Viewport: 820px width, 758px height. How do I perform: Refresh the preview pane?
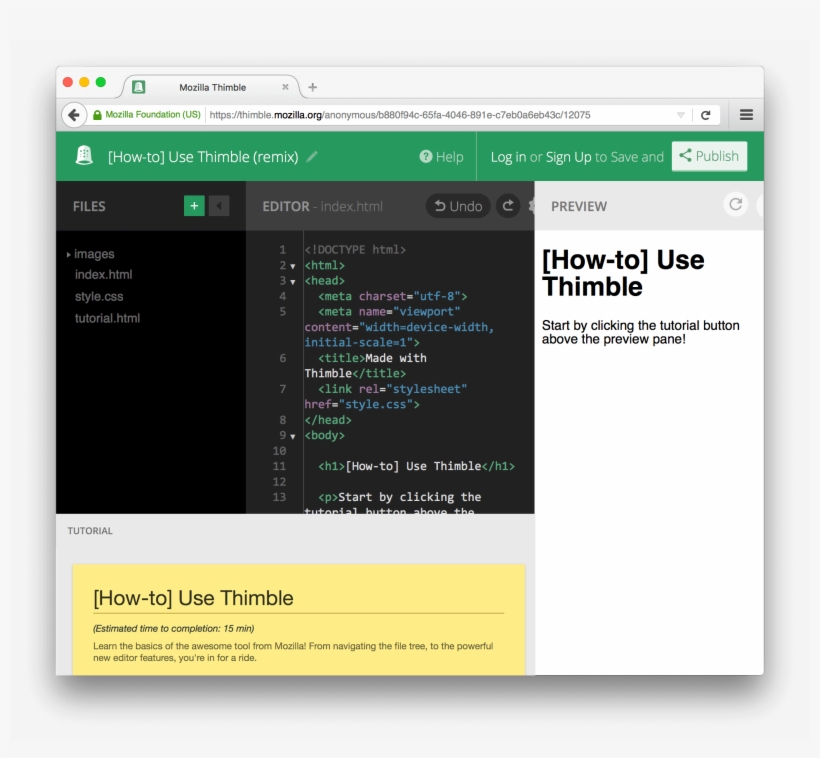(735, 205)
